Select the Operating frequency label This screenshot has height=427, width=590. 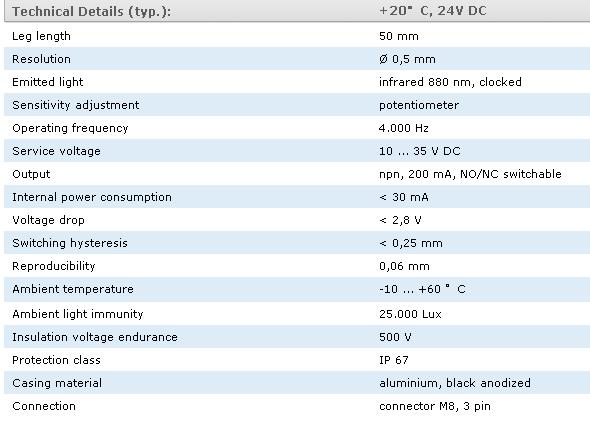tap(70, 128)
